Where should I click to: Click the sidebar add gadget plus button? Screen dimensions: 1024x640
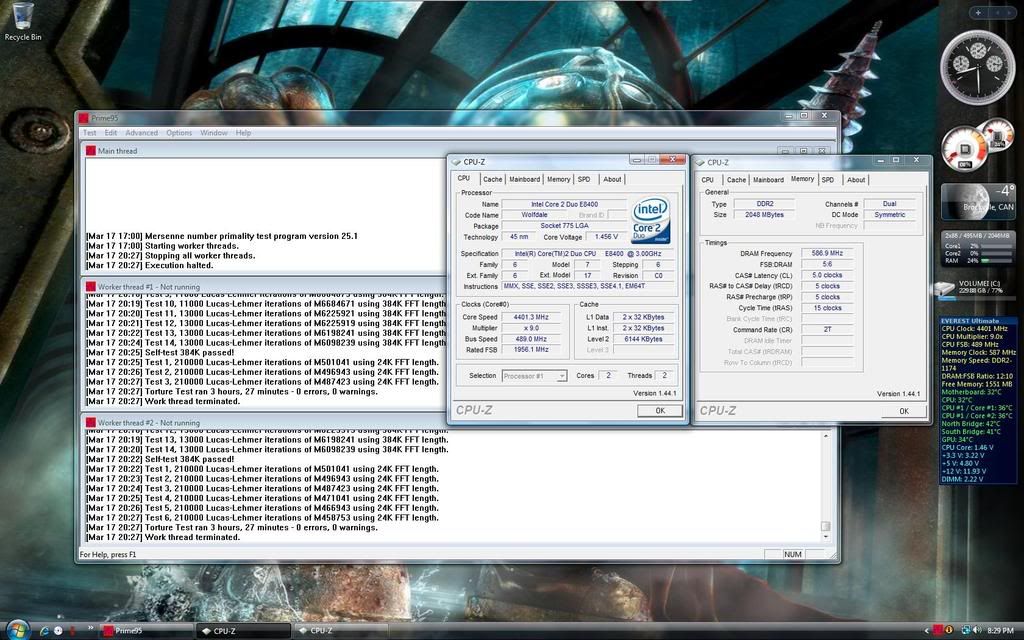point(978,12)
